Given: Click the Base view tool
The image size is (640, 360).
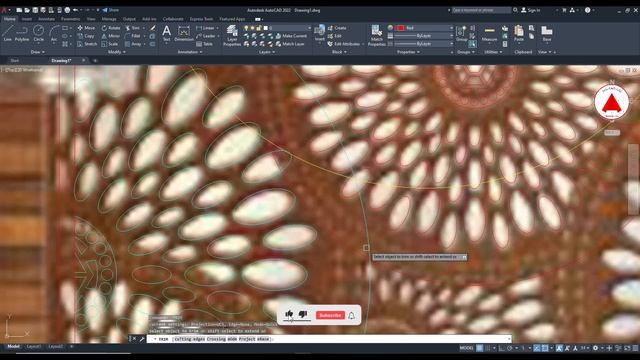Looking at the screenshot, I should (547, 33).
